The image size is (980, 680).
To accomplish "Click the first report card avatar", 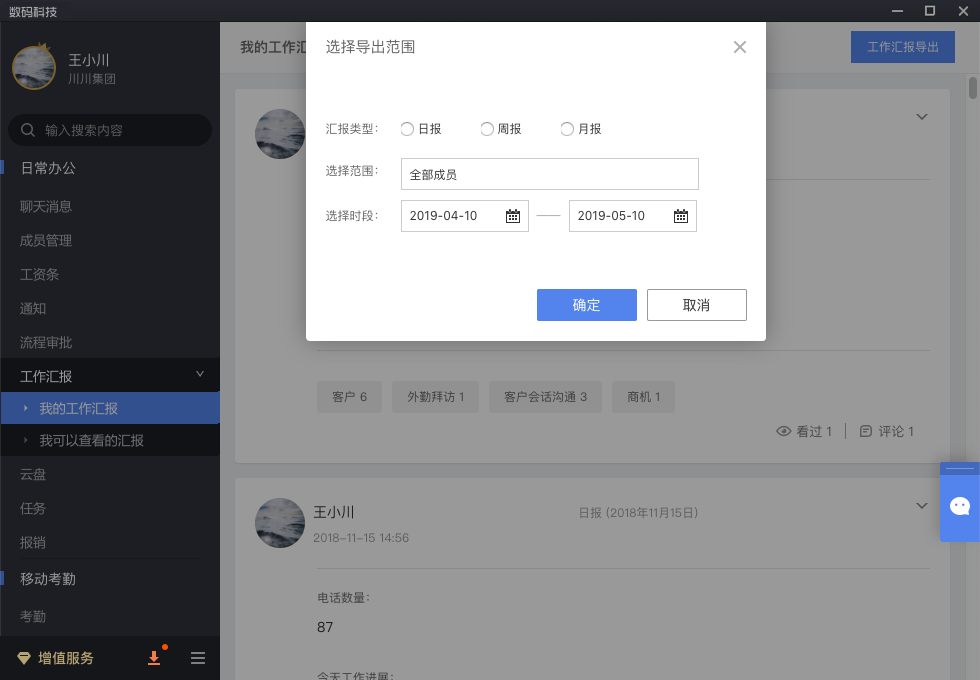I will click(x=280, y=134).
